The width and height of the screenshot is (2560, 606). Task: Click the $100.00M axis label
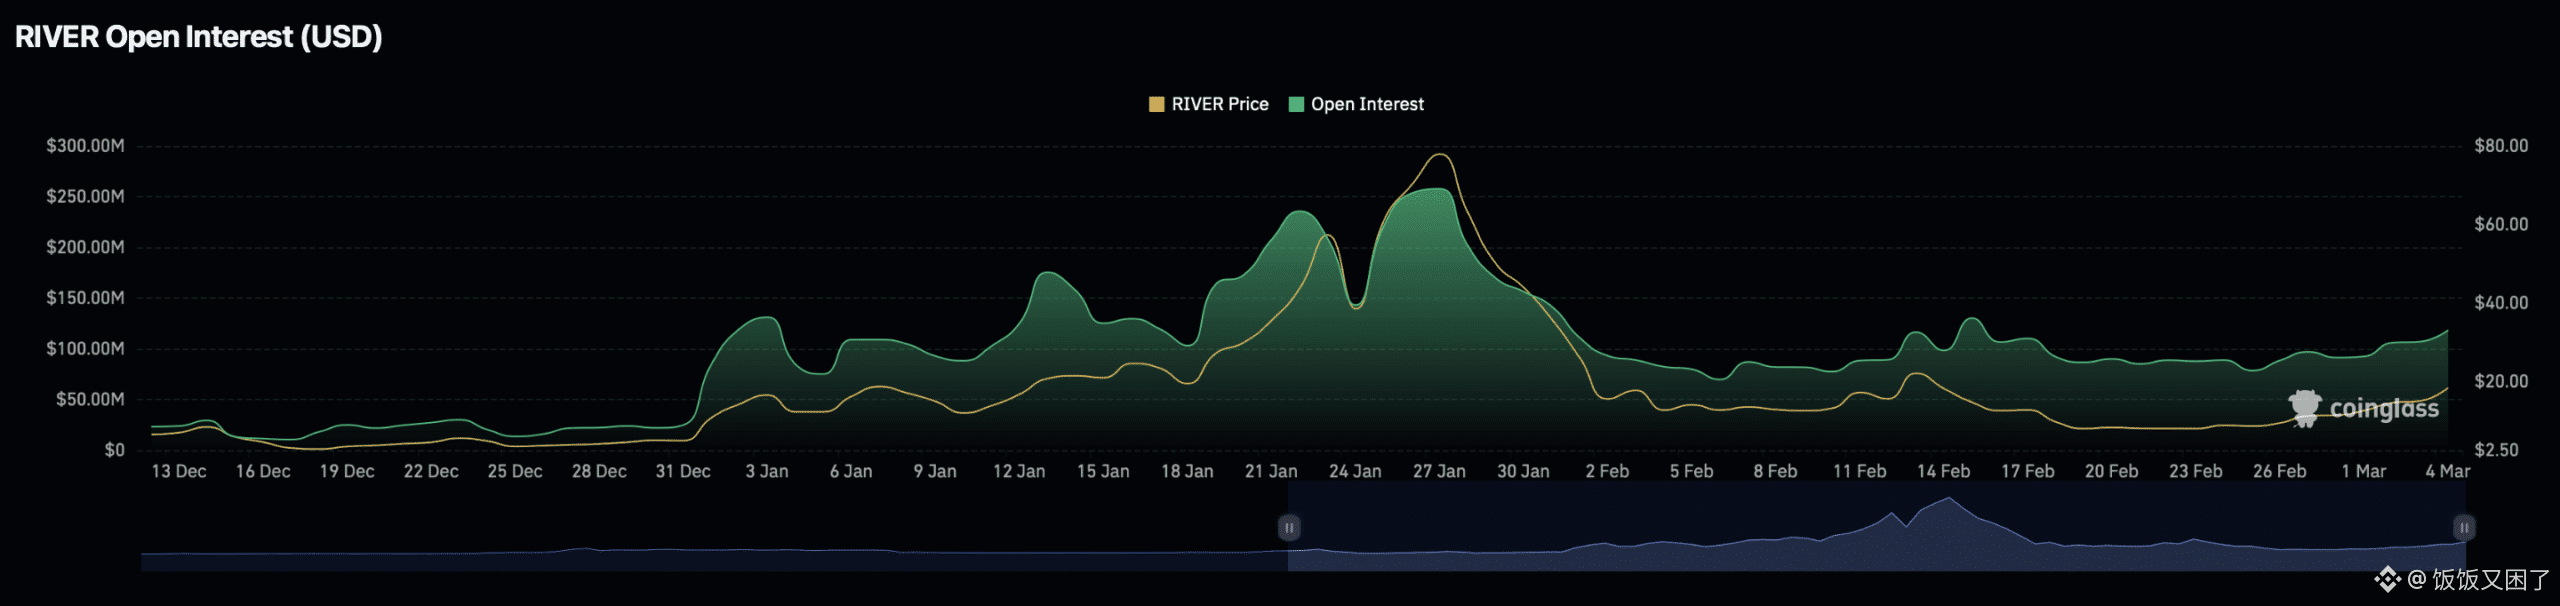(85, 349)
